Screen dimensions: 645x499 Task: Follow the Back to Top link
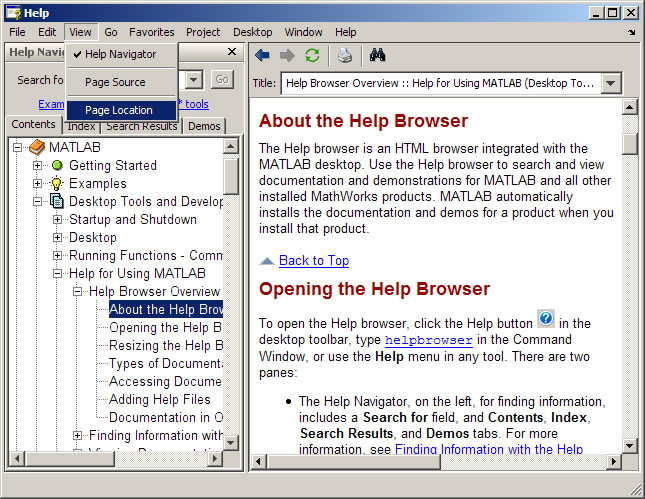313,260
